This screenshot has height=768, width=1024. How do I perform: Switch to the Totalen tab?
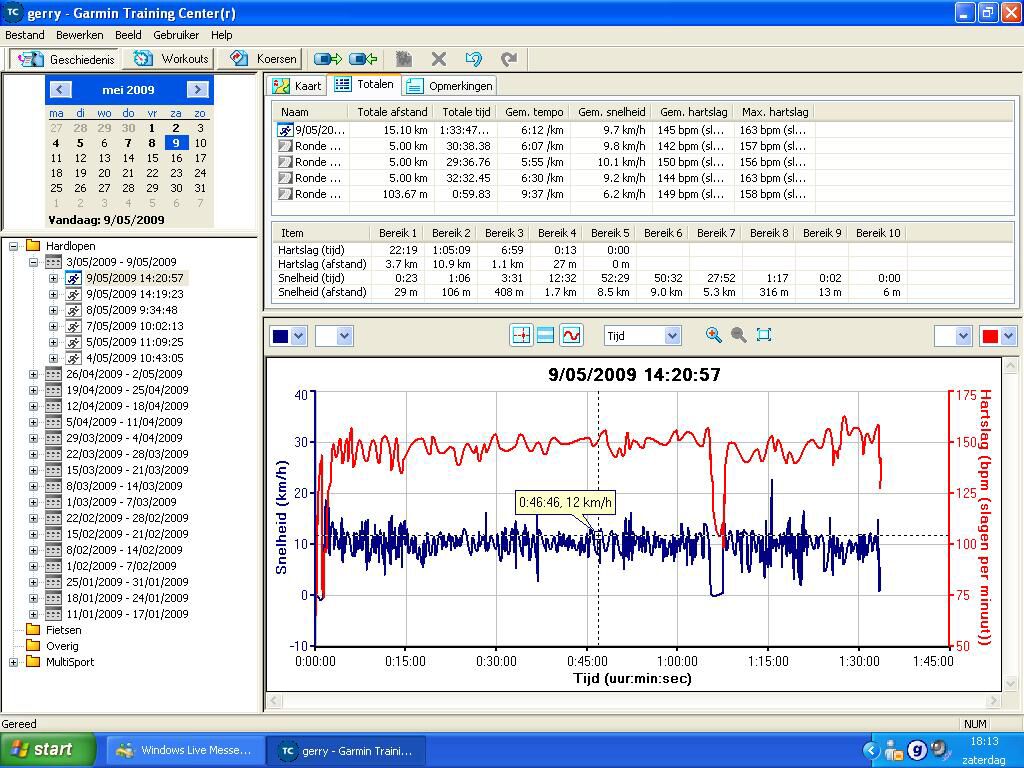coord(364,84)
